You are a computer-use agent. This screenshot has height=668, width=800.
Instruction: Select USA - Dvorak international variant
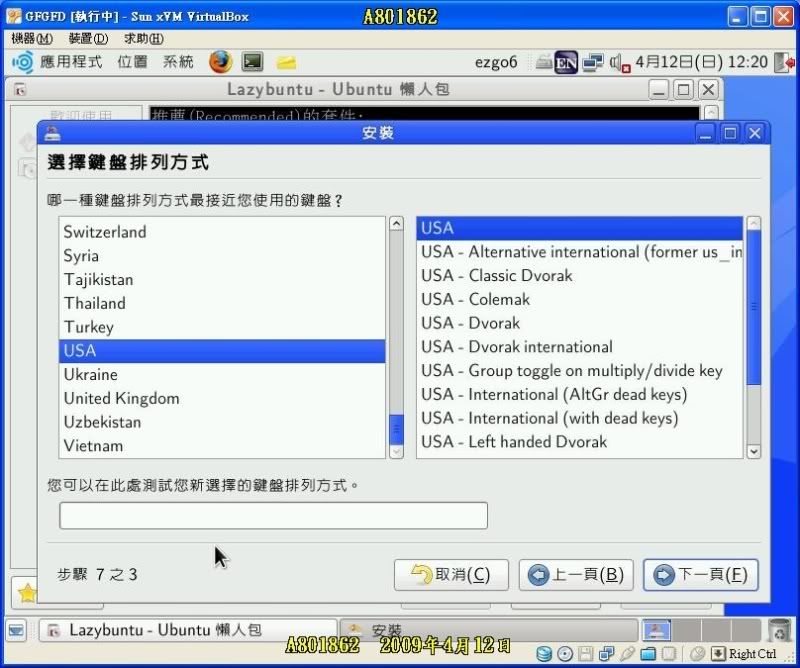click(580, 347)
